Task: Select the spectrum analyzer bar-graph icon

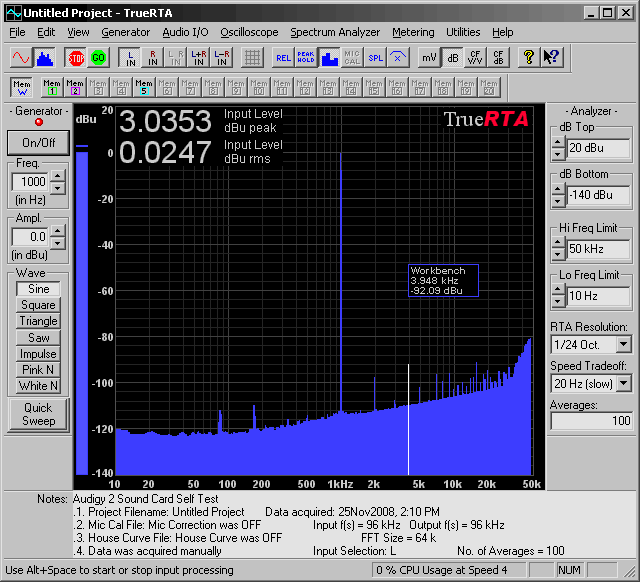Action: [45, 57]
